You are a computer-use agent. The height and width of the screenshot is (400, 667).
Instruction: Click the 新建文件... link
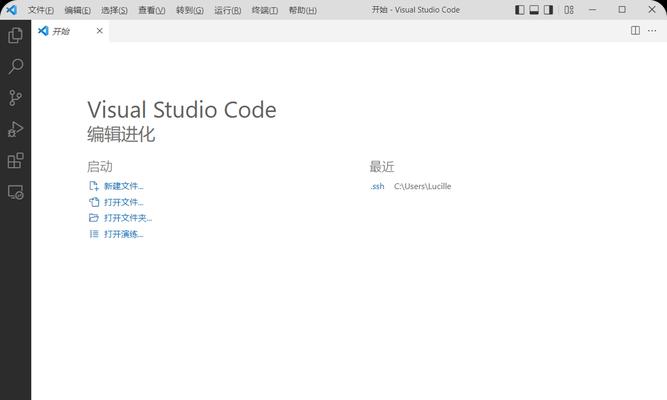pos(124,186)
